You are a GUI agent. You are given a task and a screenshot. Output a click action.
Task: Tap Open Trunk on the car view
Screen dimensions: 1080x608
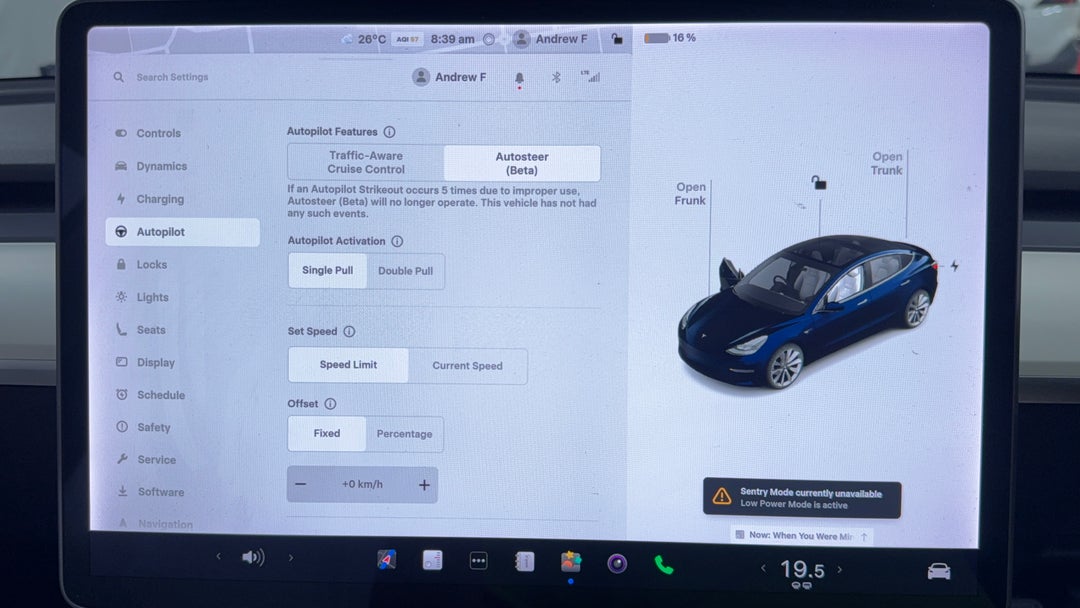(886, 164)
